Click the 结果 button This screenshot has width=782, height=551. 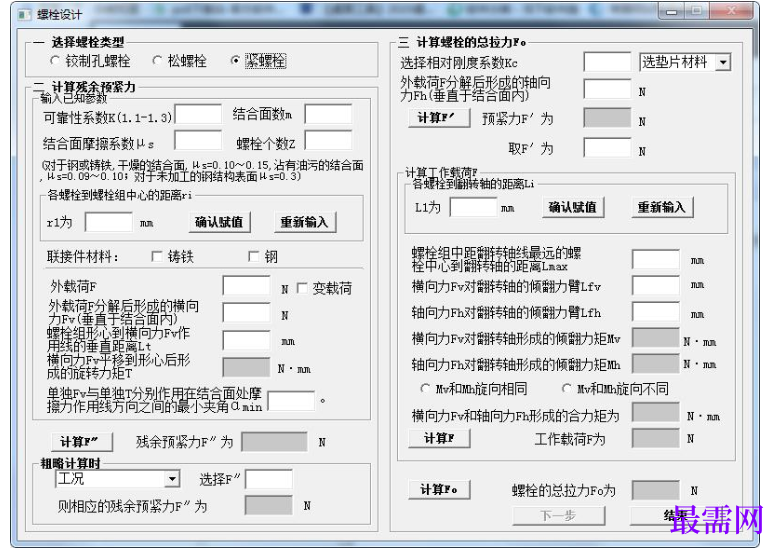(676, 516)
